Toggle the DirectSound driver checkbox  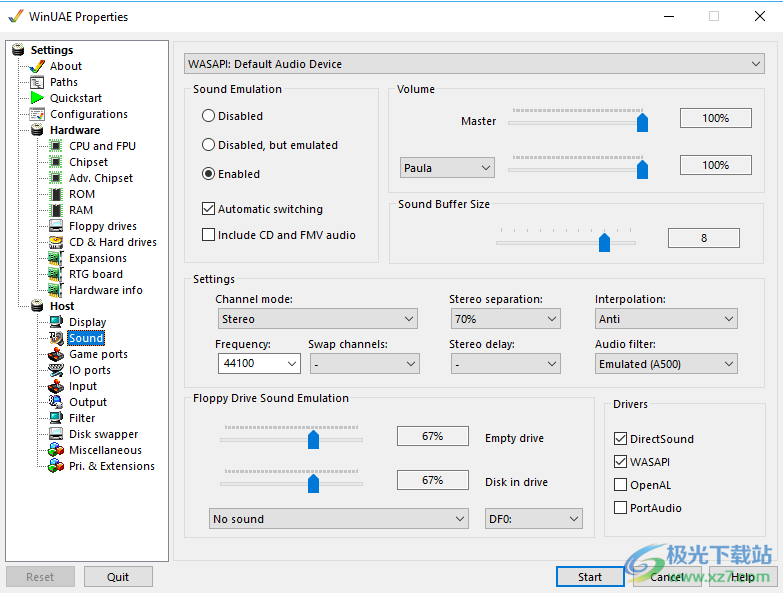click(x=620, y=439)
